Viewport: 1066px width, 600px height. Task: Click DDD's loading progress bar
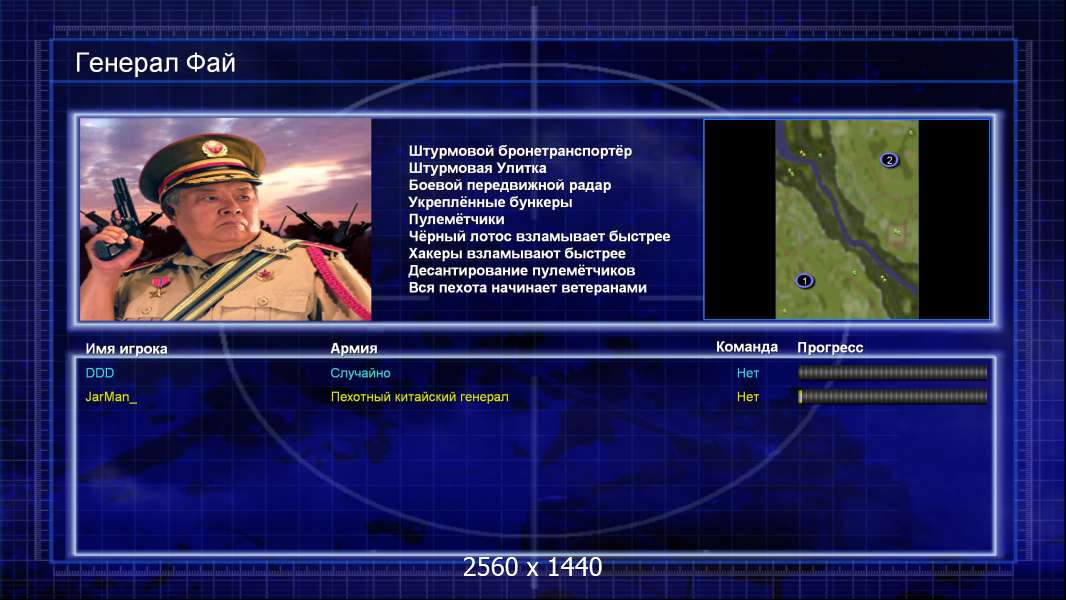(x=893, y=372)
